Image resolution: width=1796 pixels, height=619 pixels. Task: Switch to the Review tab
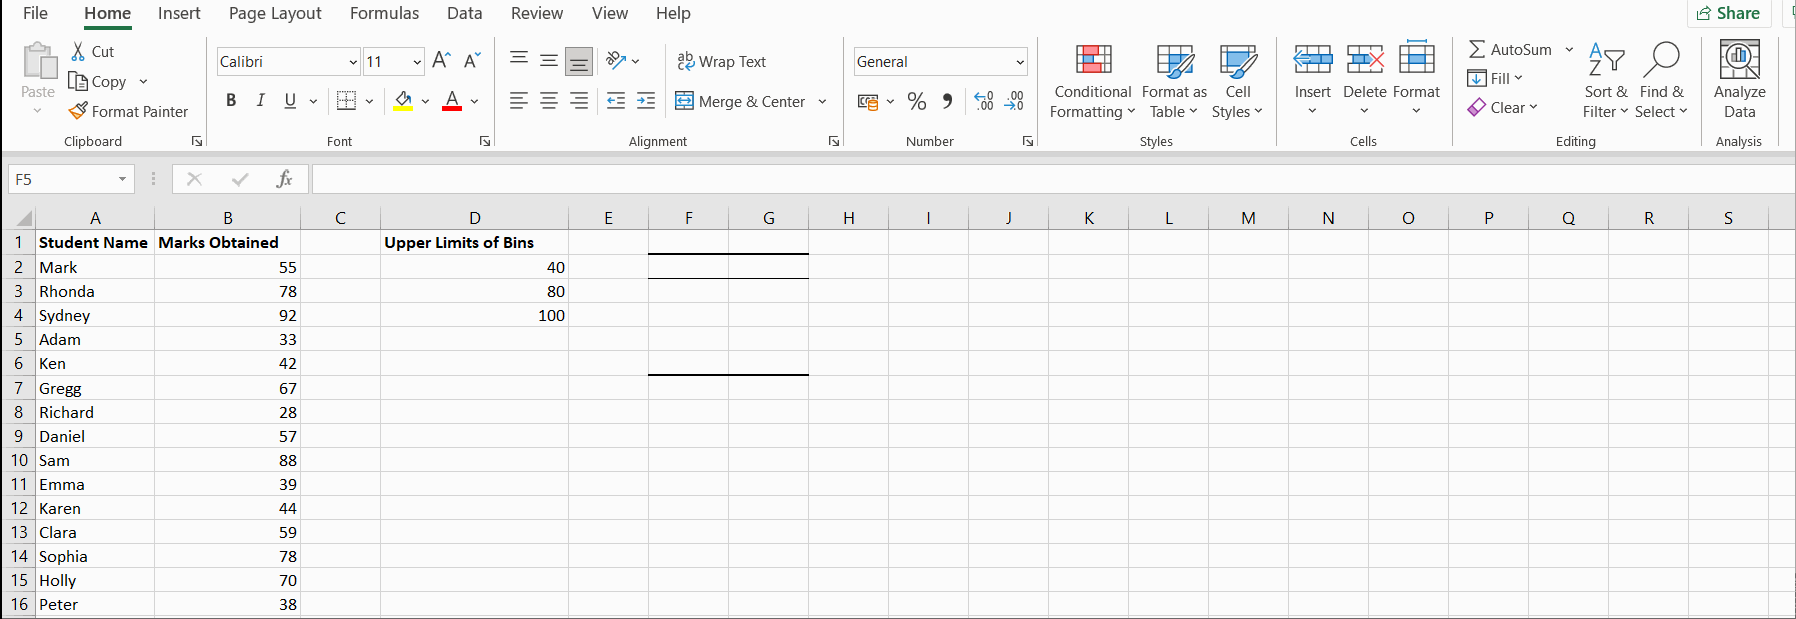[x=537, y=13]
